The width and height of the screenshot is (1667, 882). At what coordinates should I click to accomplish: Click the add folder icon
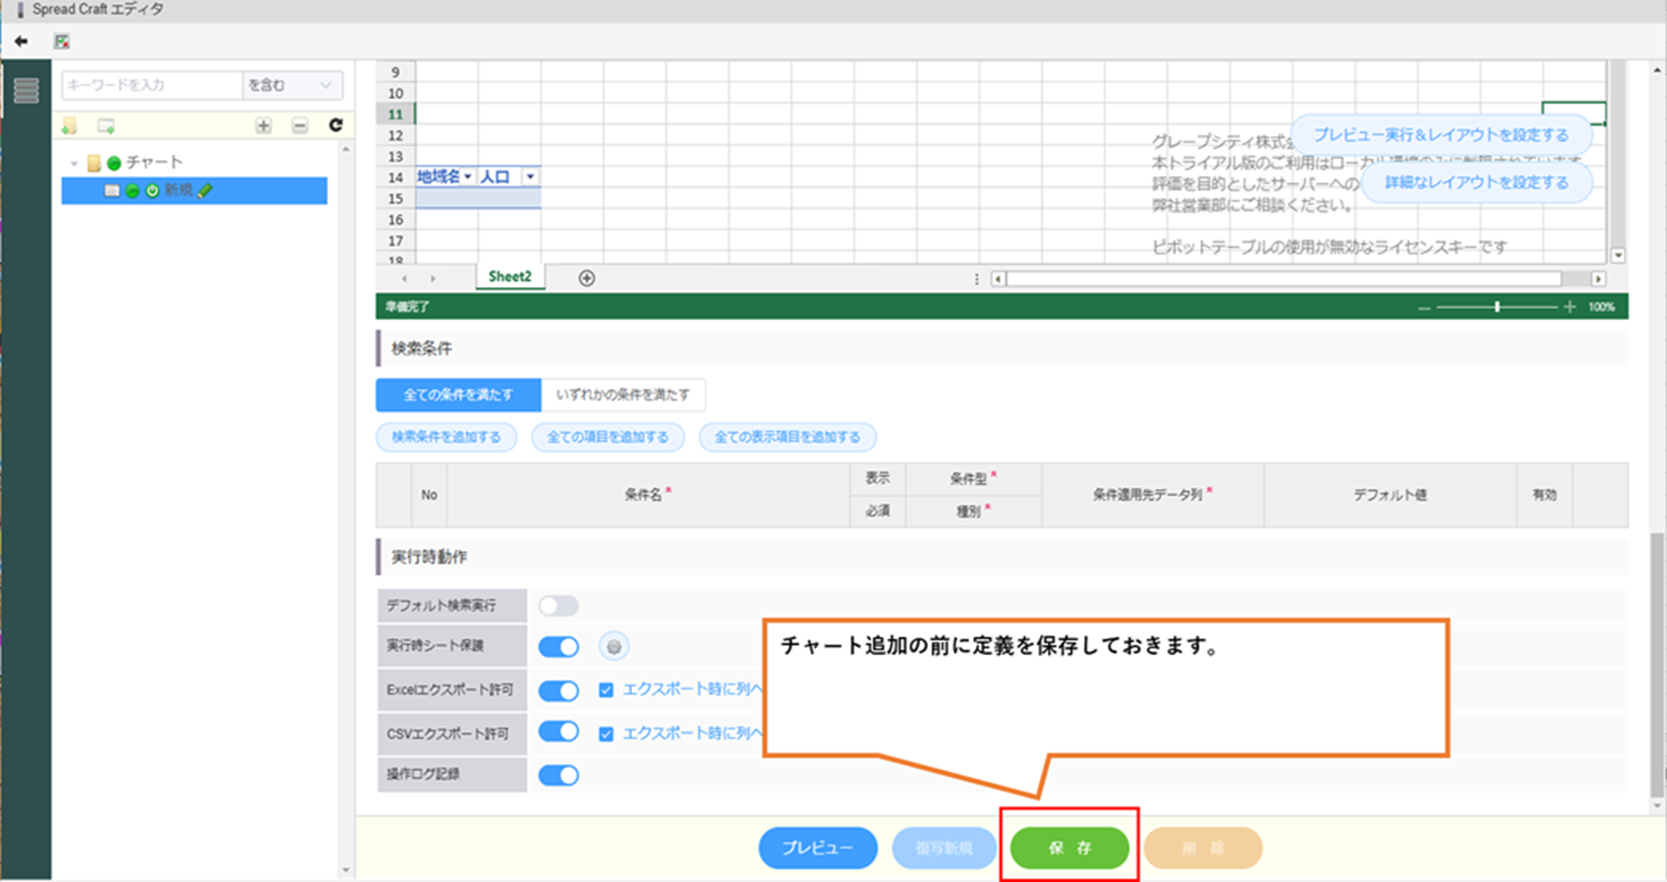point(70,126)
